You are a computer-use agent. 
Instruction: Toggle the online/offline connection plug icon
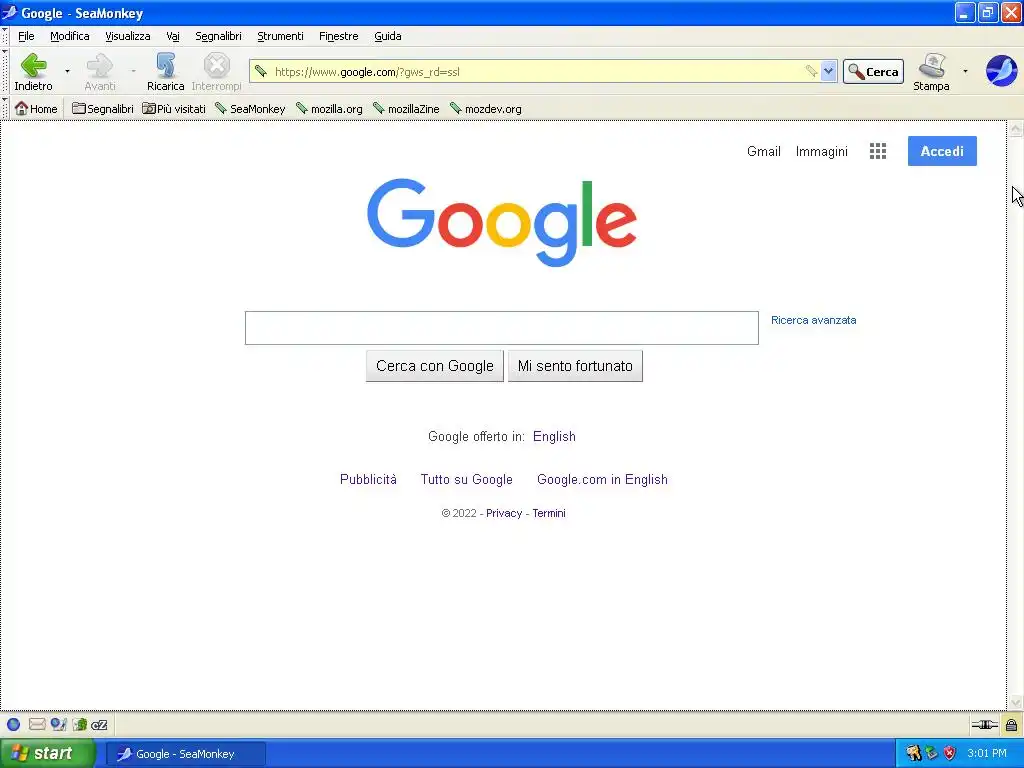984,724
